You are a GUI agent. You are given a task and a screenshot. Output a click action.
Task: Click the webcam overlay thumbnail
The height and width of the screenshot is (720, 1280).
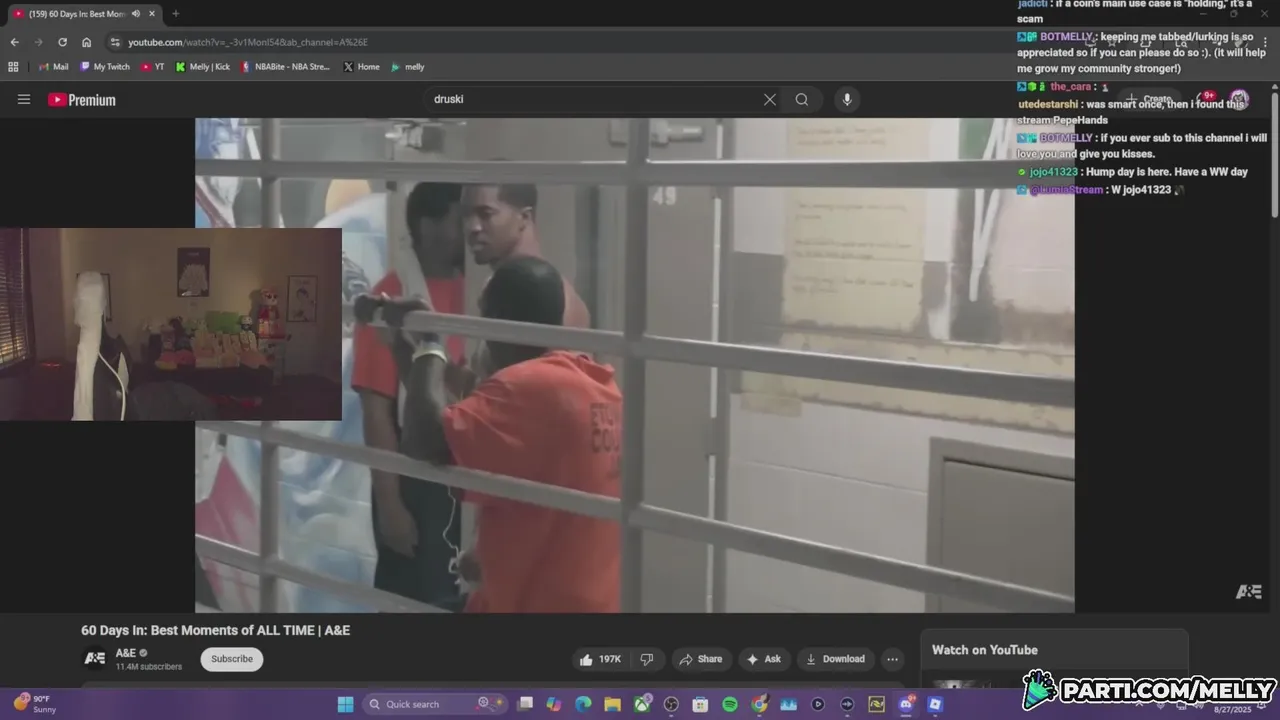click(171, 324)
